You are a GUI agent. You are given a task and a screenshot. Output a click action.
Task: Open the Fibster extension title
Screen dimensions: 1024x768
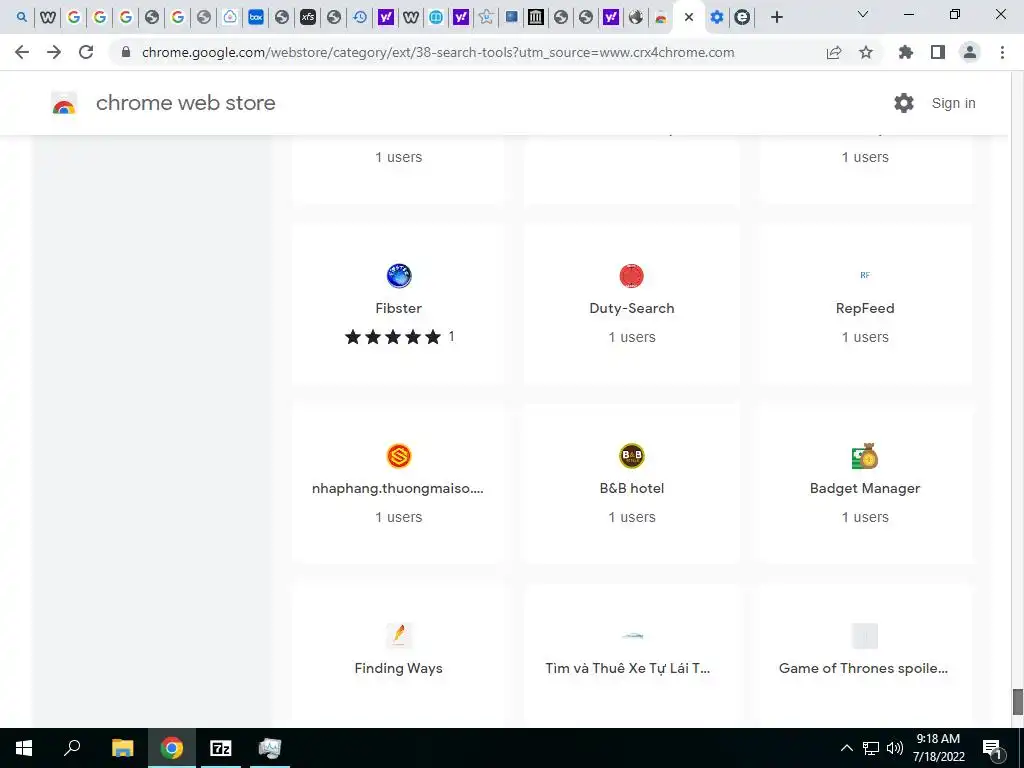[398, 308]
